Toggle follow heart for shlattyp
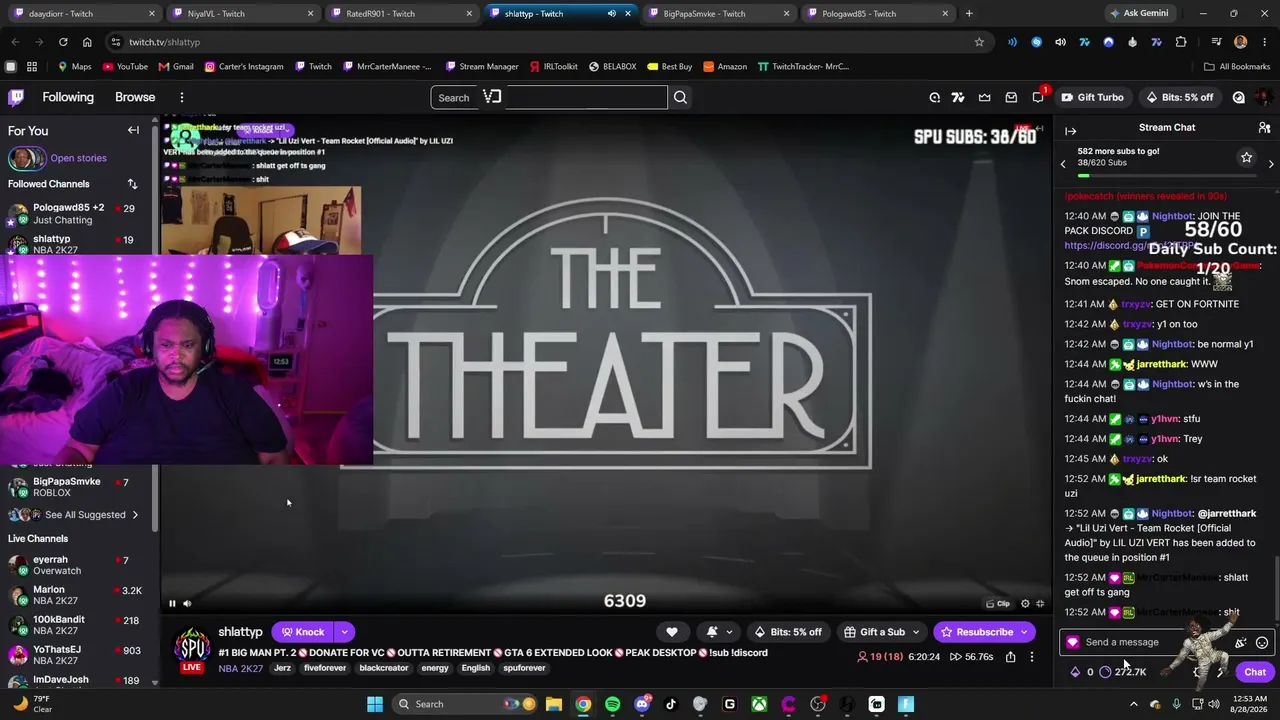 click(x=672, y=632)
